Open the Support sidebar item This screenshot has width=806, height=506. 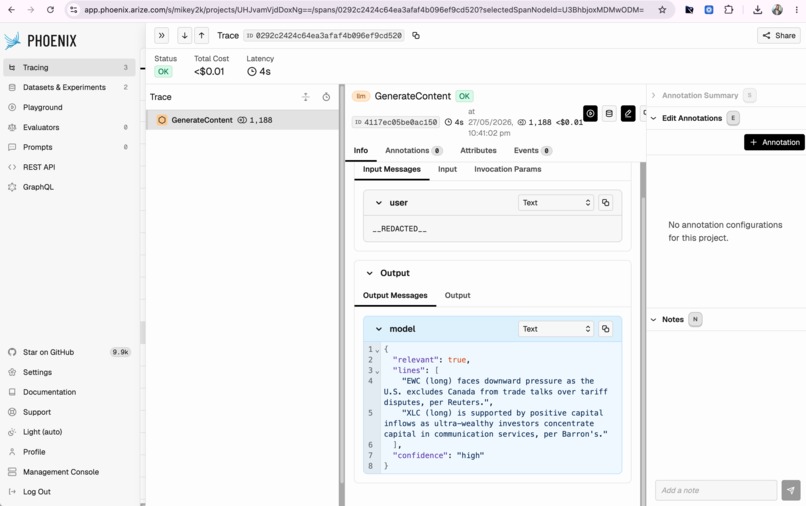(69, 412)
